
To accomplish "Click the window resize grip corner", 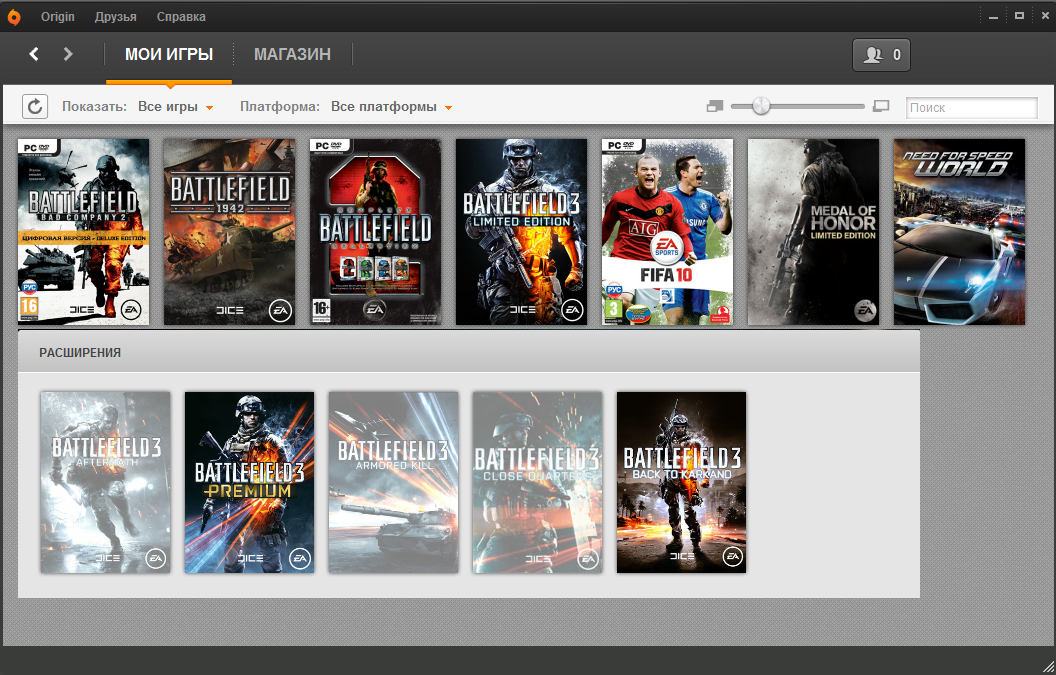I will pos(1047,666).
